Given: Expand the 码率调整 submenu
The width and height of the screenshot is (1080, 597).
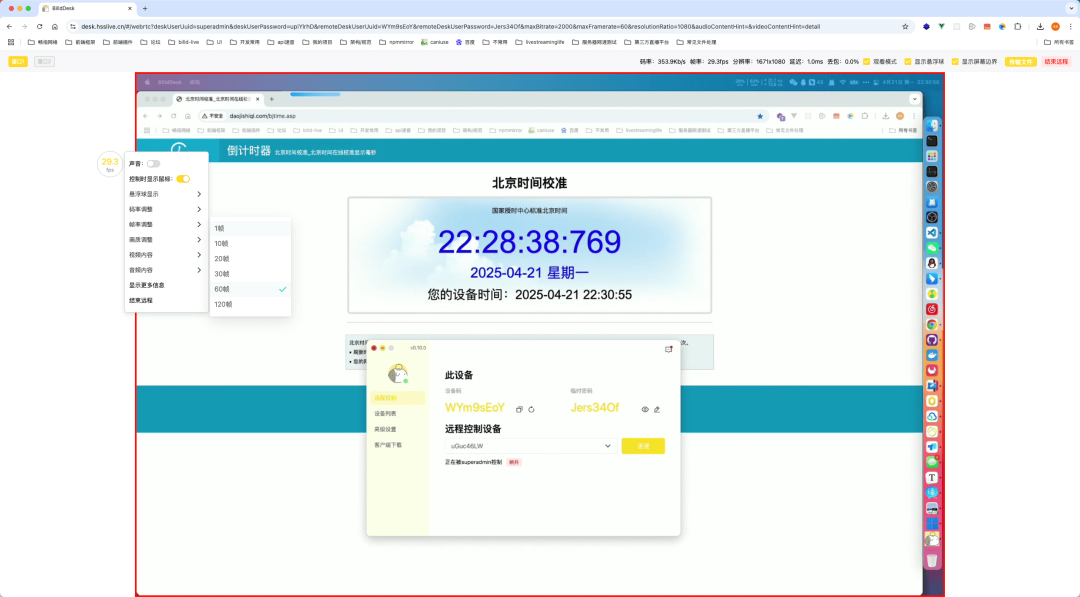Looking at the screenshot, I should 165,209.
